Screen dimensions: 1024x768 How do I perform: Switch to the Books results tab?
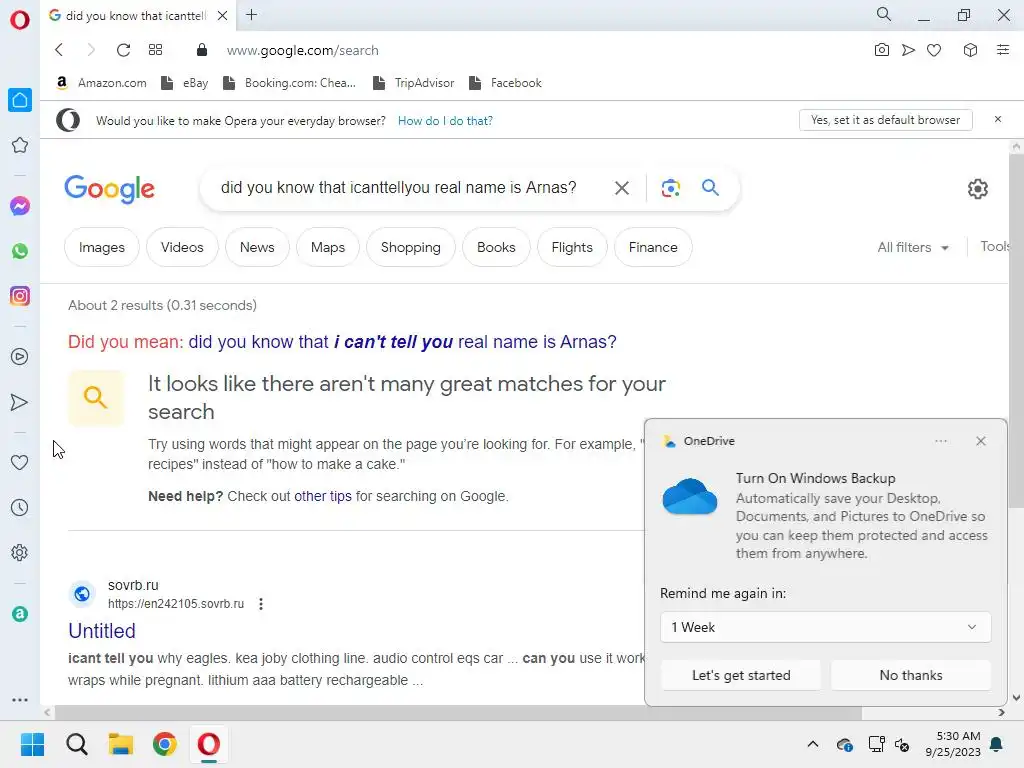(x=496, y=248)
